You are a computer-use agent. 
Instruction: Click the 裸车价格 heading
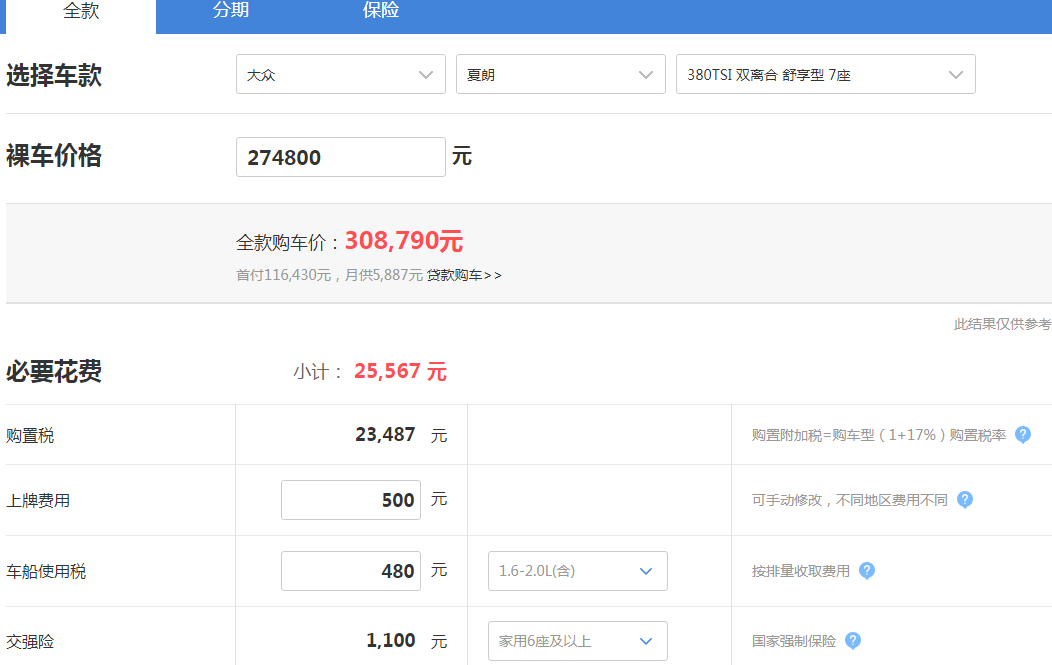pyautogui.click(x=54, y=156)
